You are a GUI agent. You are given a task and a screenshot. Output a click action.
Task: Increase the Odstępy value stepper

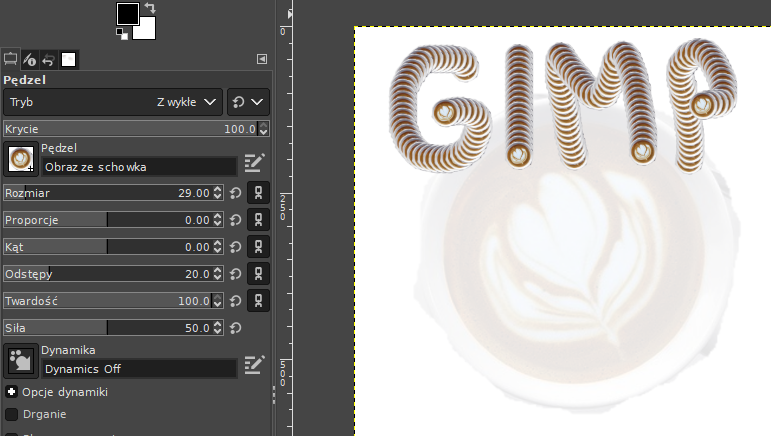coord(218,270)
